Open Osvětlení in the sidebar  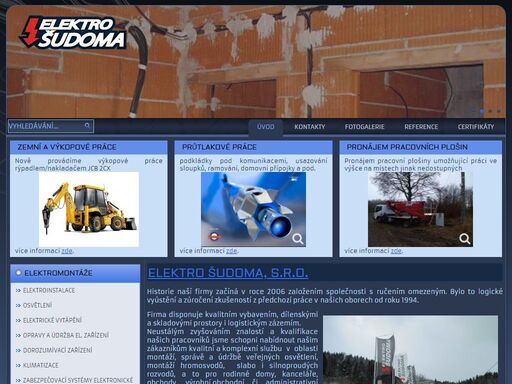coord(37,305)
